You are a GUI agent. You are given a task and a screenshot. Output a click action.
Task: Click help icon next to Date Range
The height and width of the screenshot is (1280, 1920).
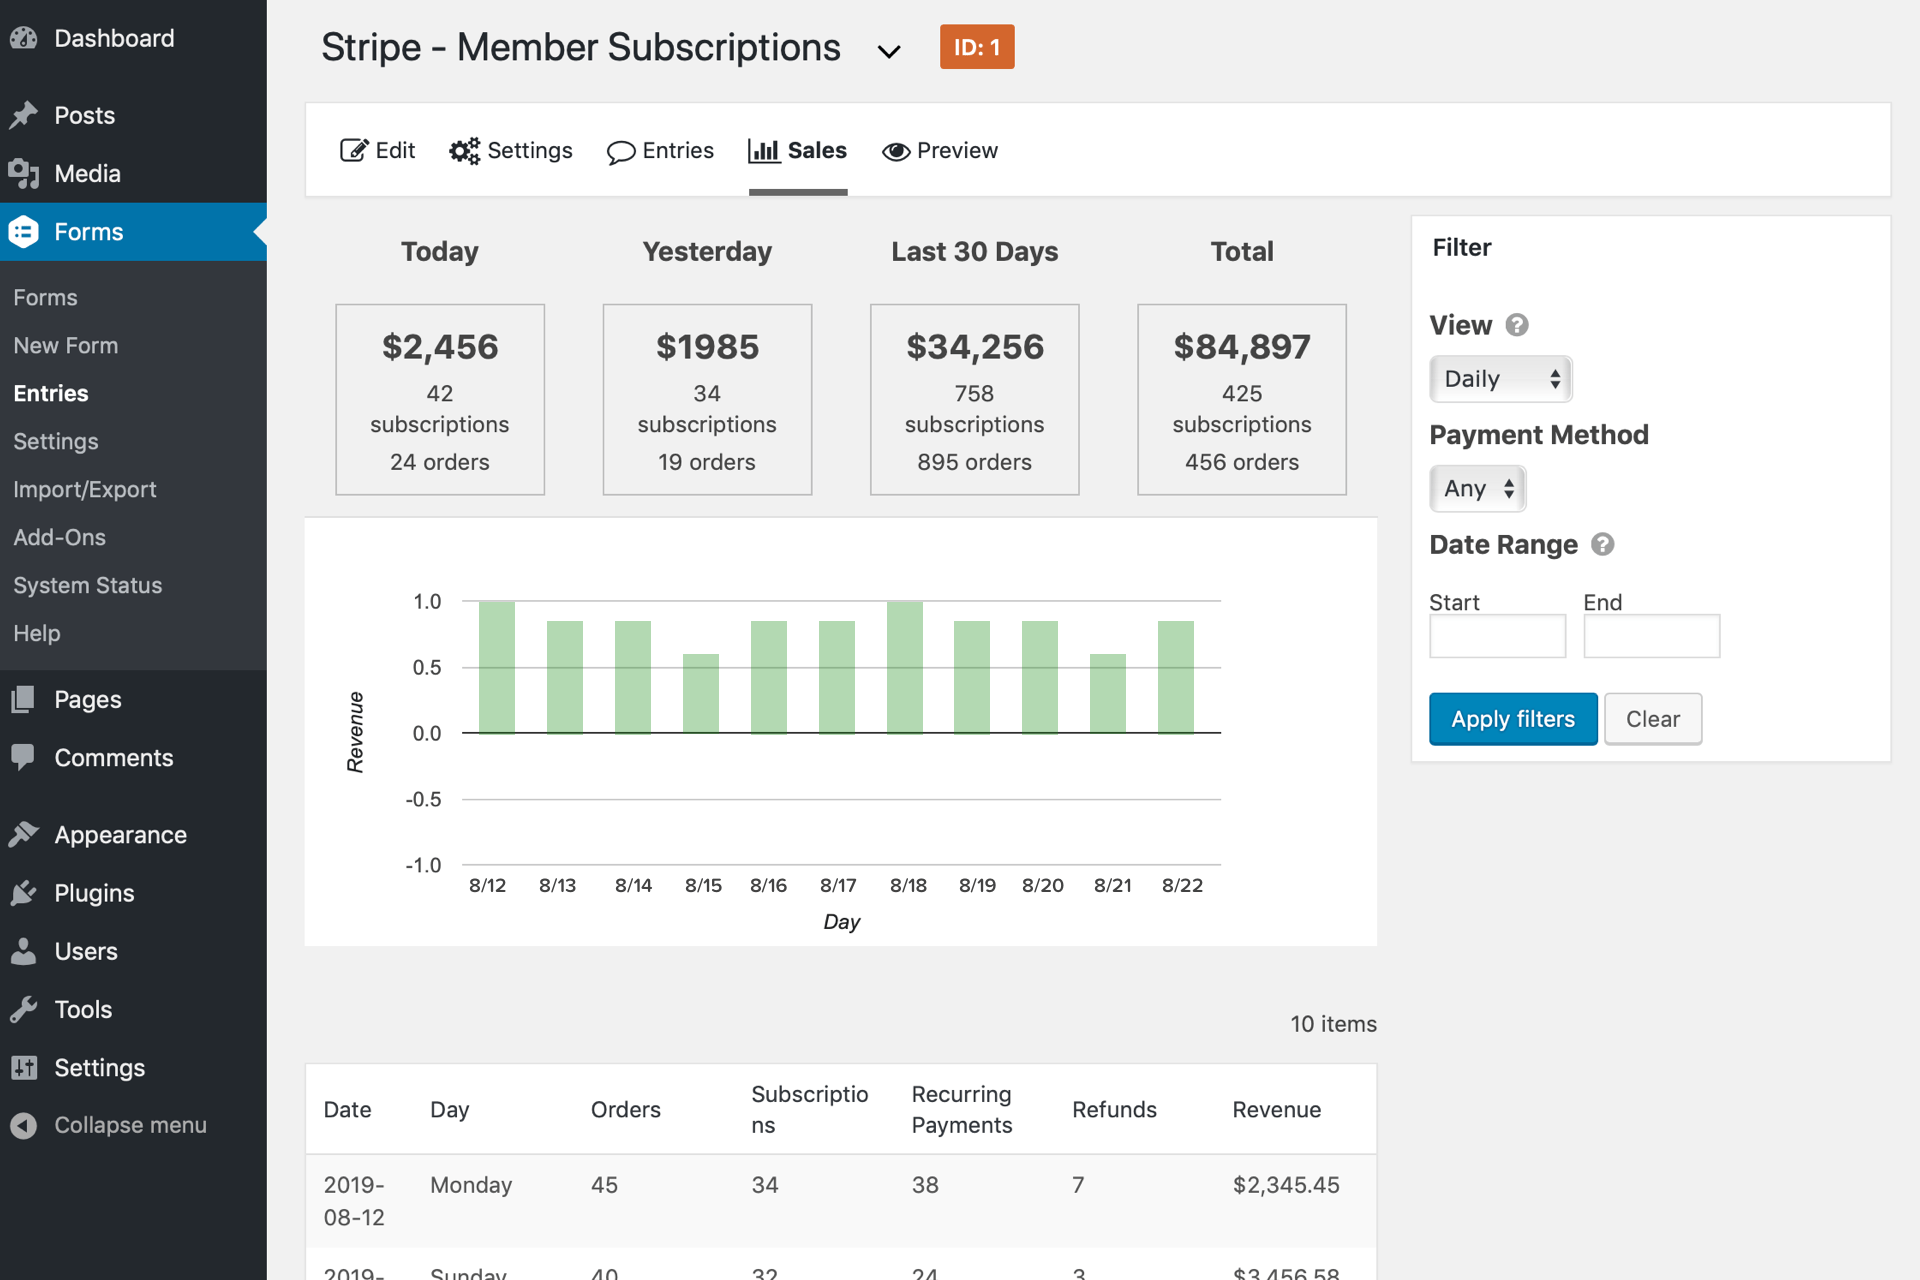(1602, 544)
